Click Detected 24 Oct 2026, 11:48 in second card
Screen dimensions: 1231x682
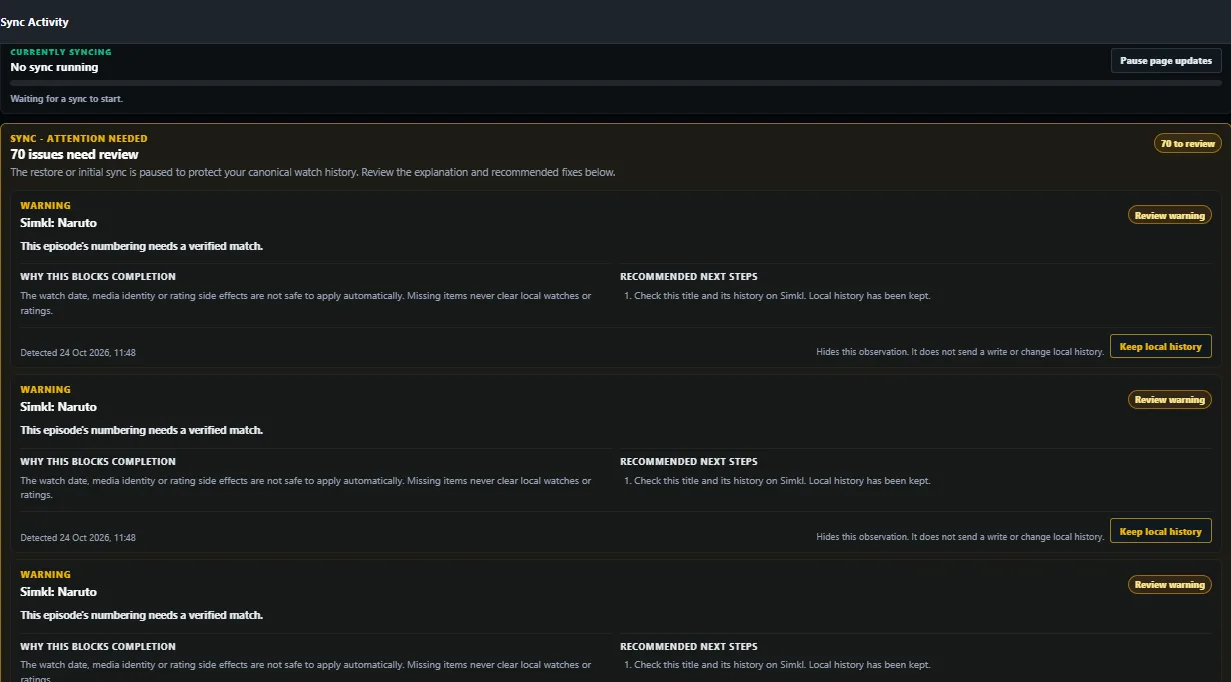[78, 537]
